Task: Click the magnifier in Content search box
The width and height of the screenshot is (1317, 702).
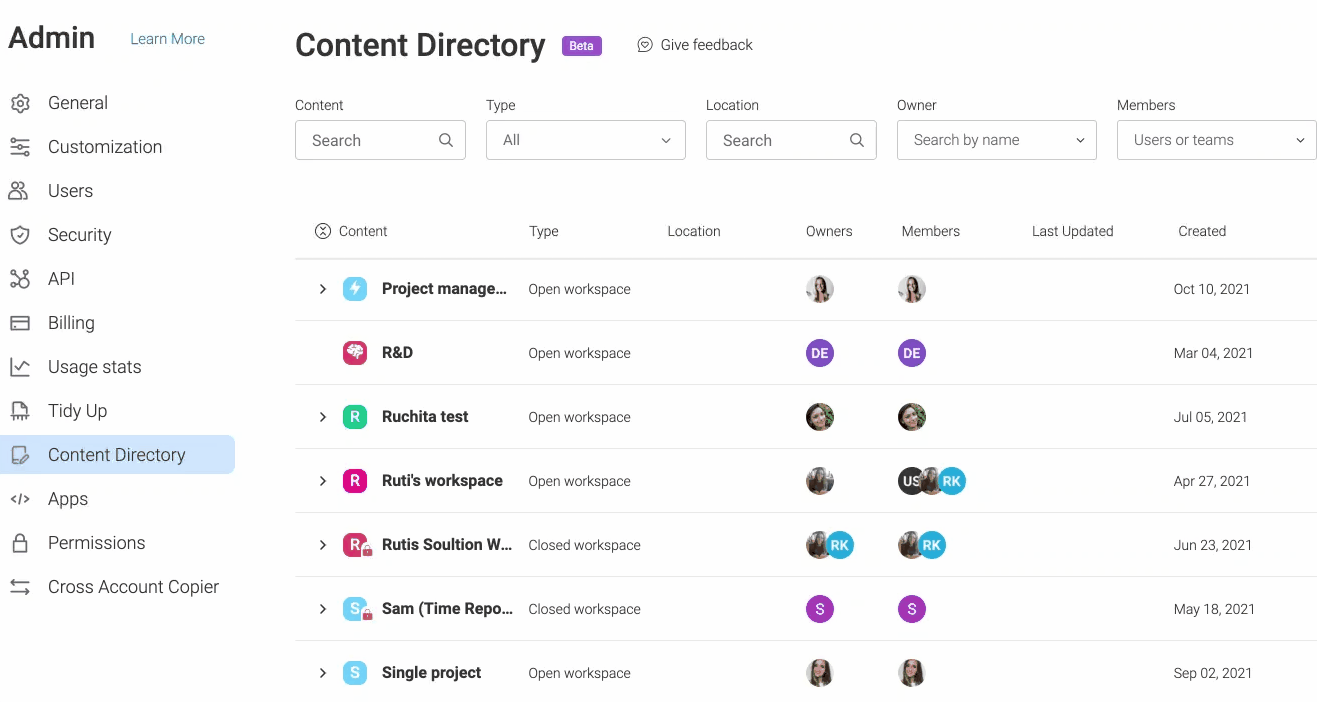Action: 446,140
